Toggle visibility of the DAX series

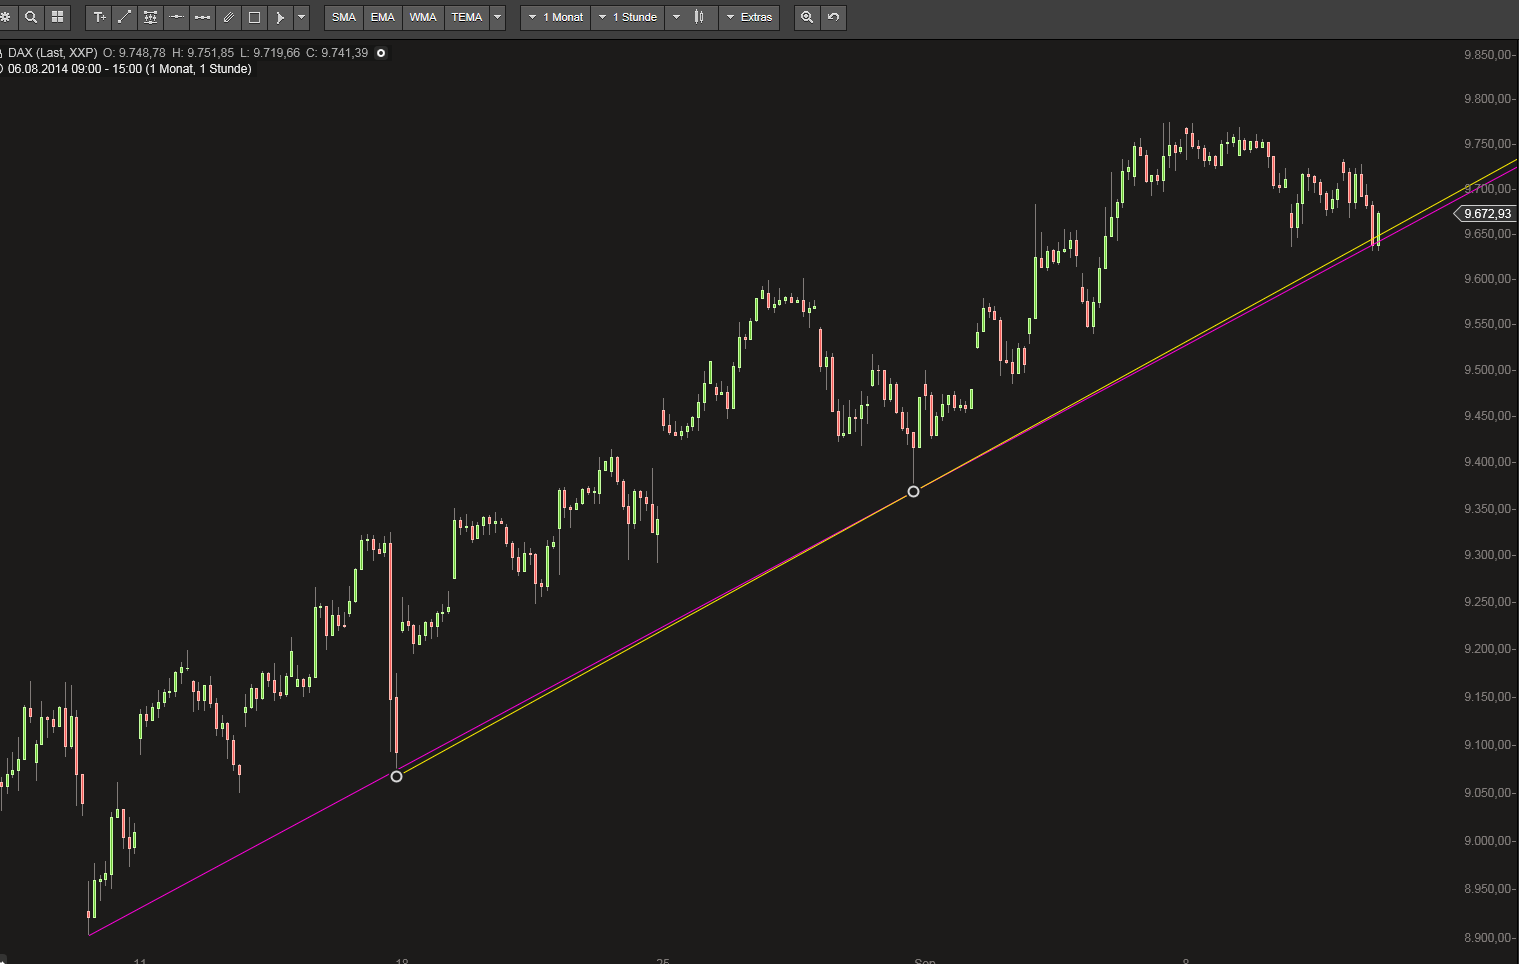coord(380,53)
